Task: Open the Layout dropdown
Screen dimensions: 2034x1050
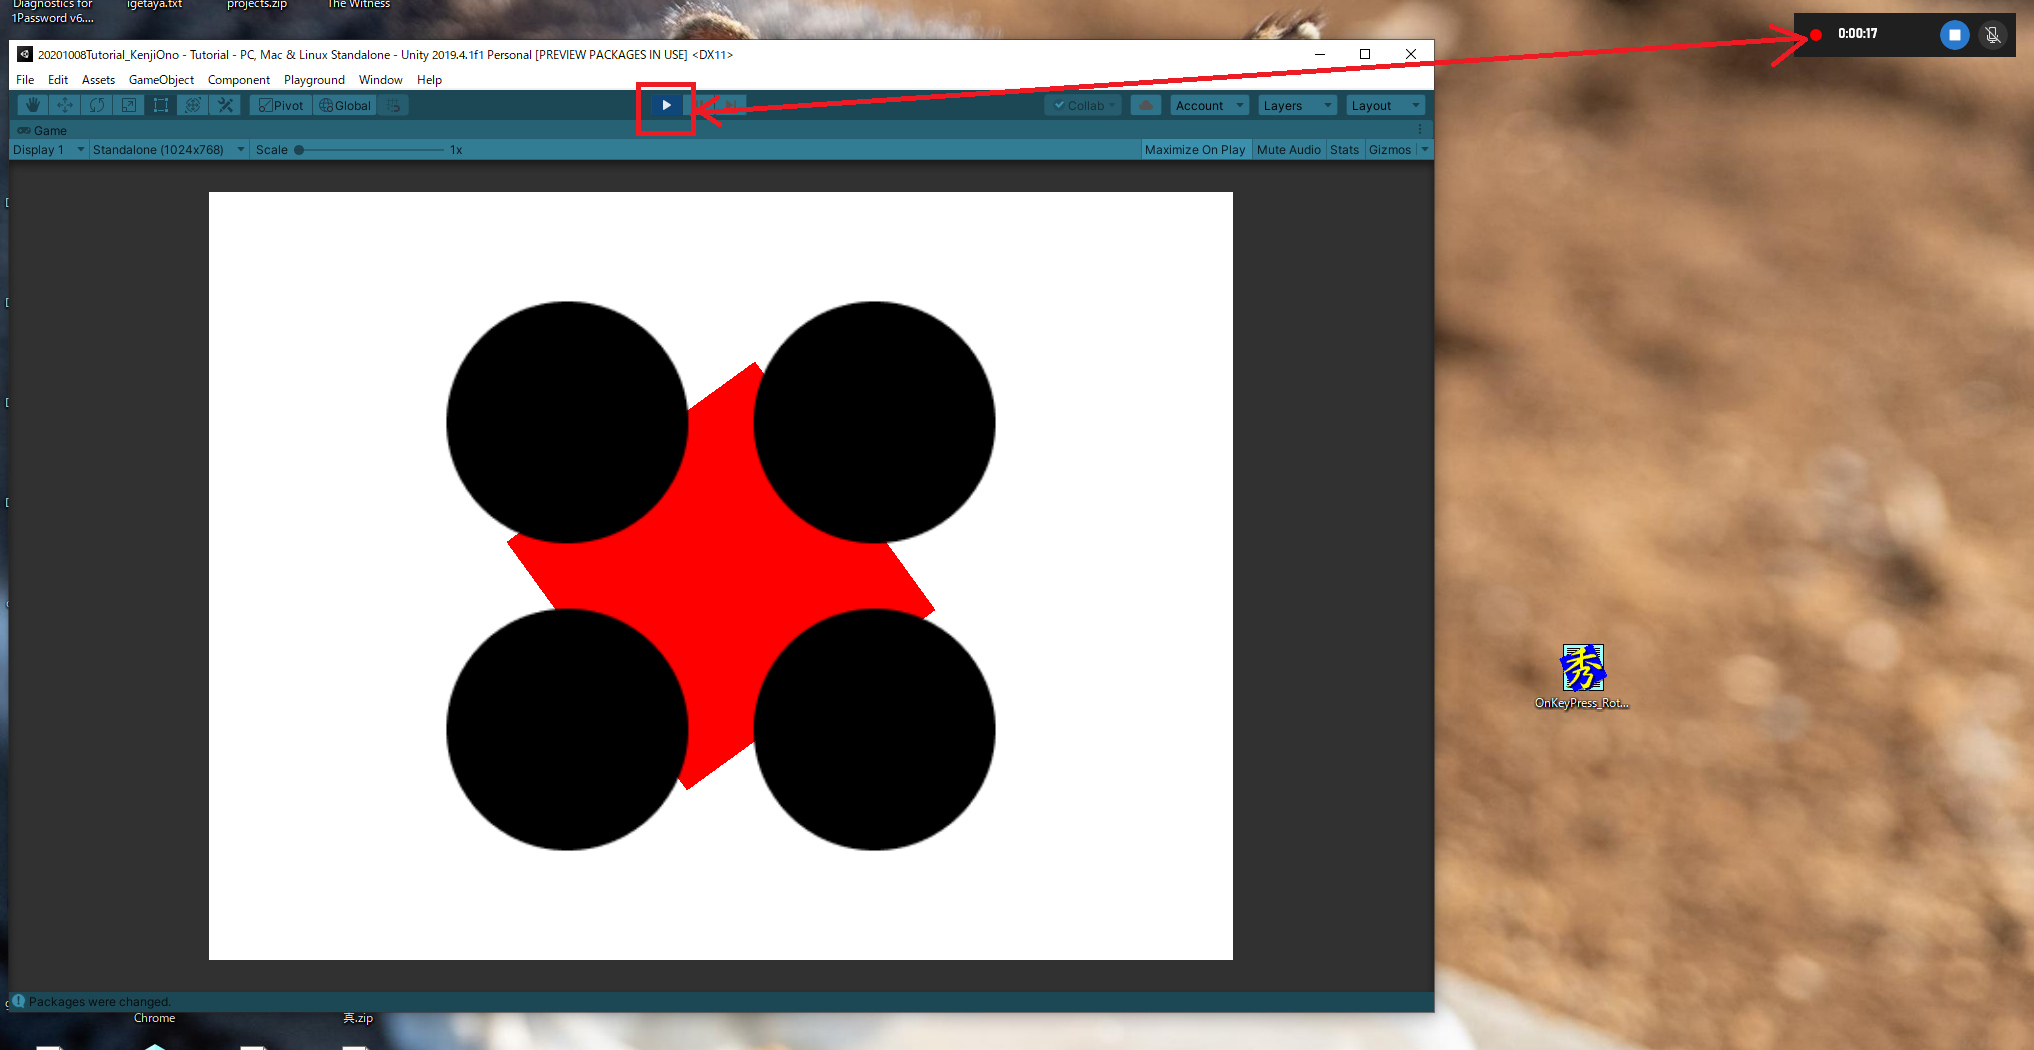Action: click(1386, 105)
